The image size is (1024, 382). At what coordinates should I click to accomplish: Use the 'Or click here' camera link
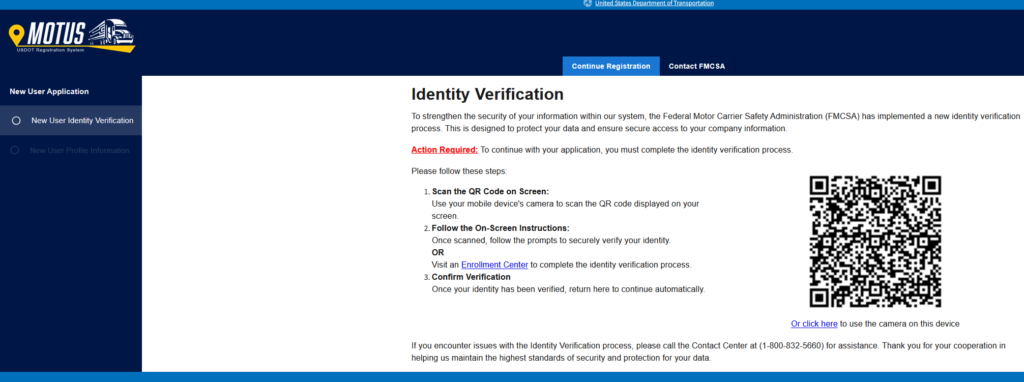tap(814, 324)
